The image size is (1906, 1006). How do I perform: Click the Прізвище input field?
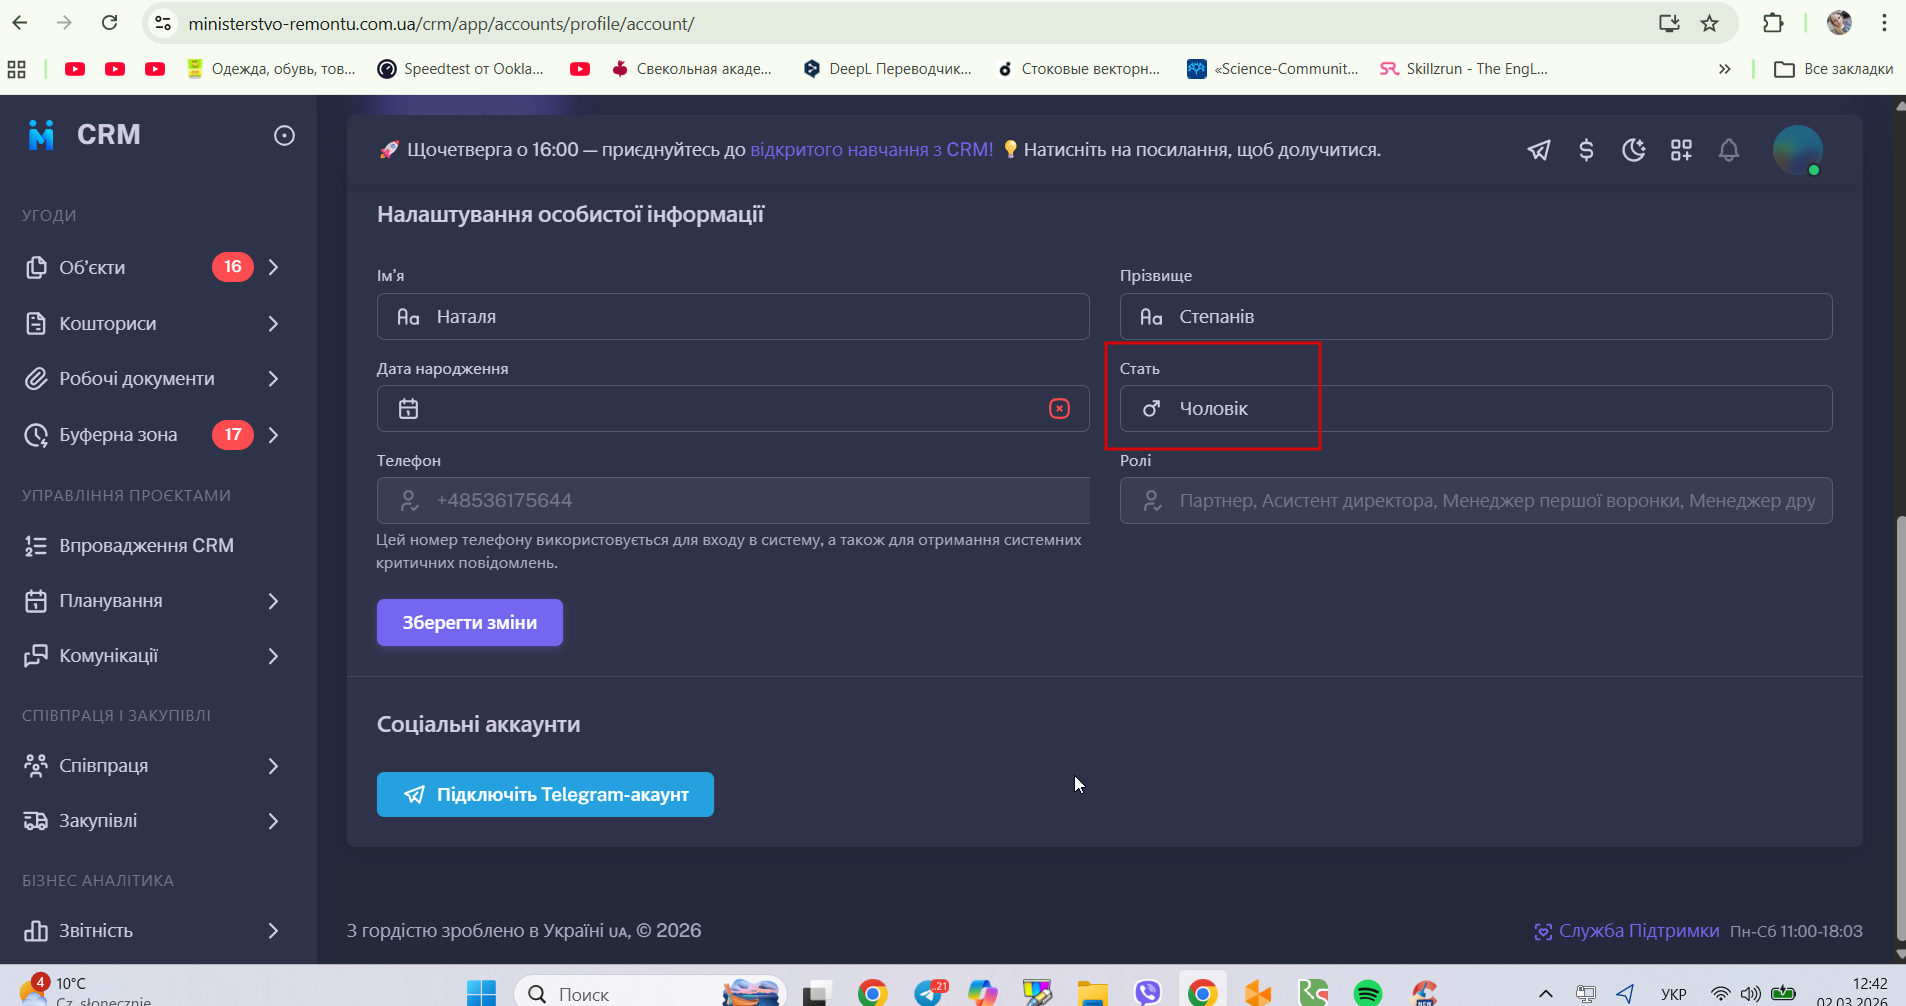coord(1476,316)
